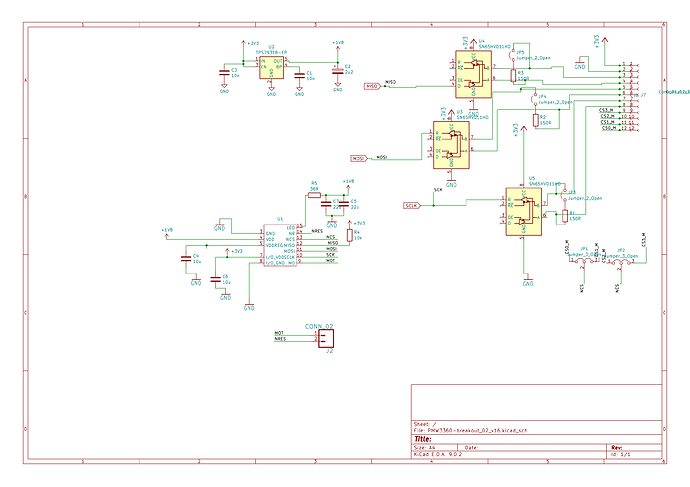
Task: Select capacitor C4 below the +1V8 rail
Action: [x=184, y=258]
